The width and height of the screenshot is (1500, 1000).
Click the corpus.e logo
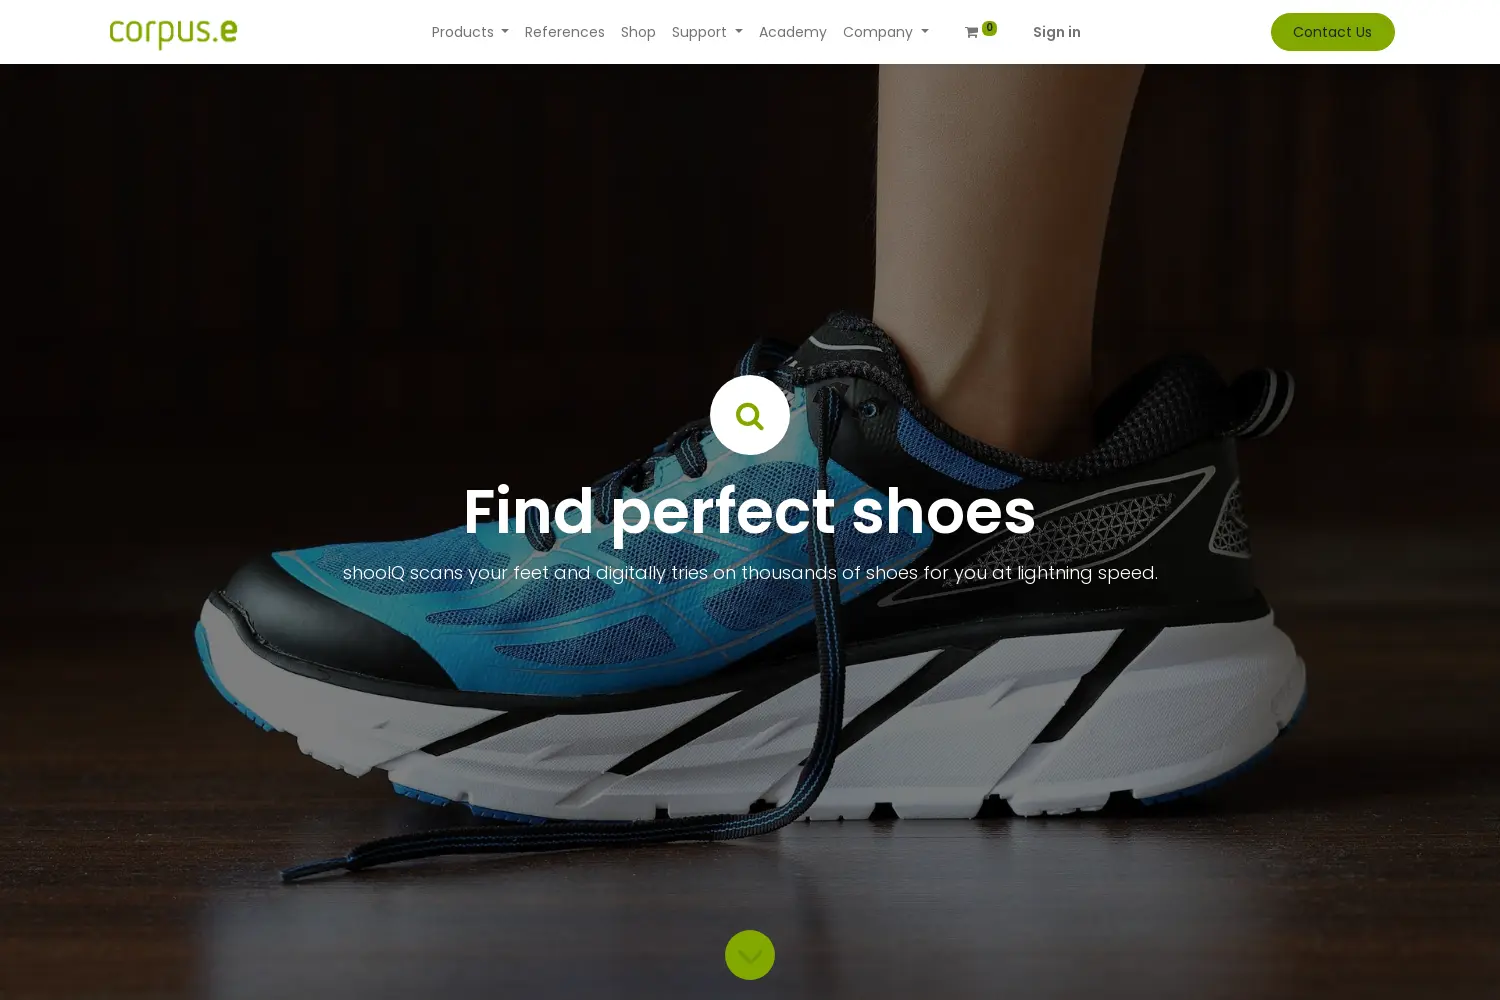coord(173,32)
